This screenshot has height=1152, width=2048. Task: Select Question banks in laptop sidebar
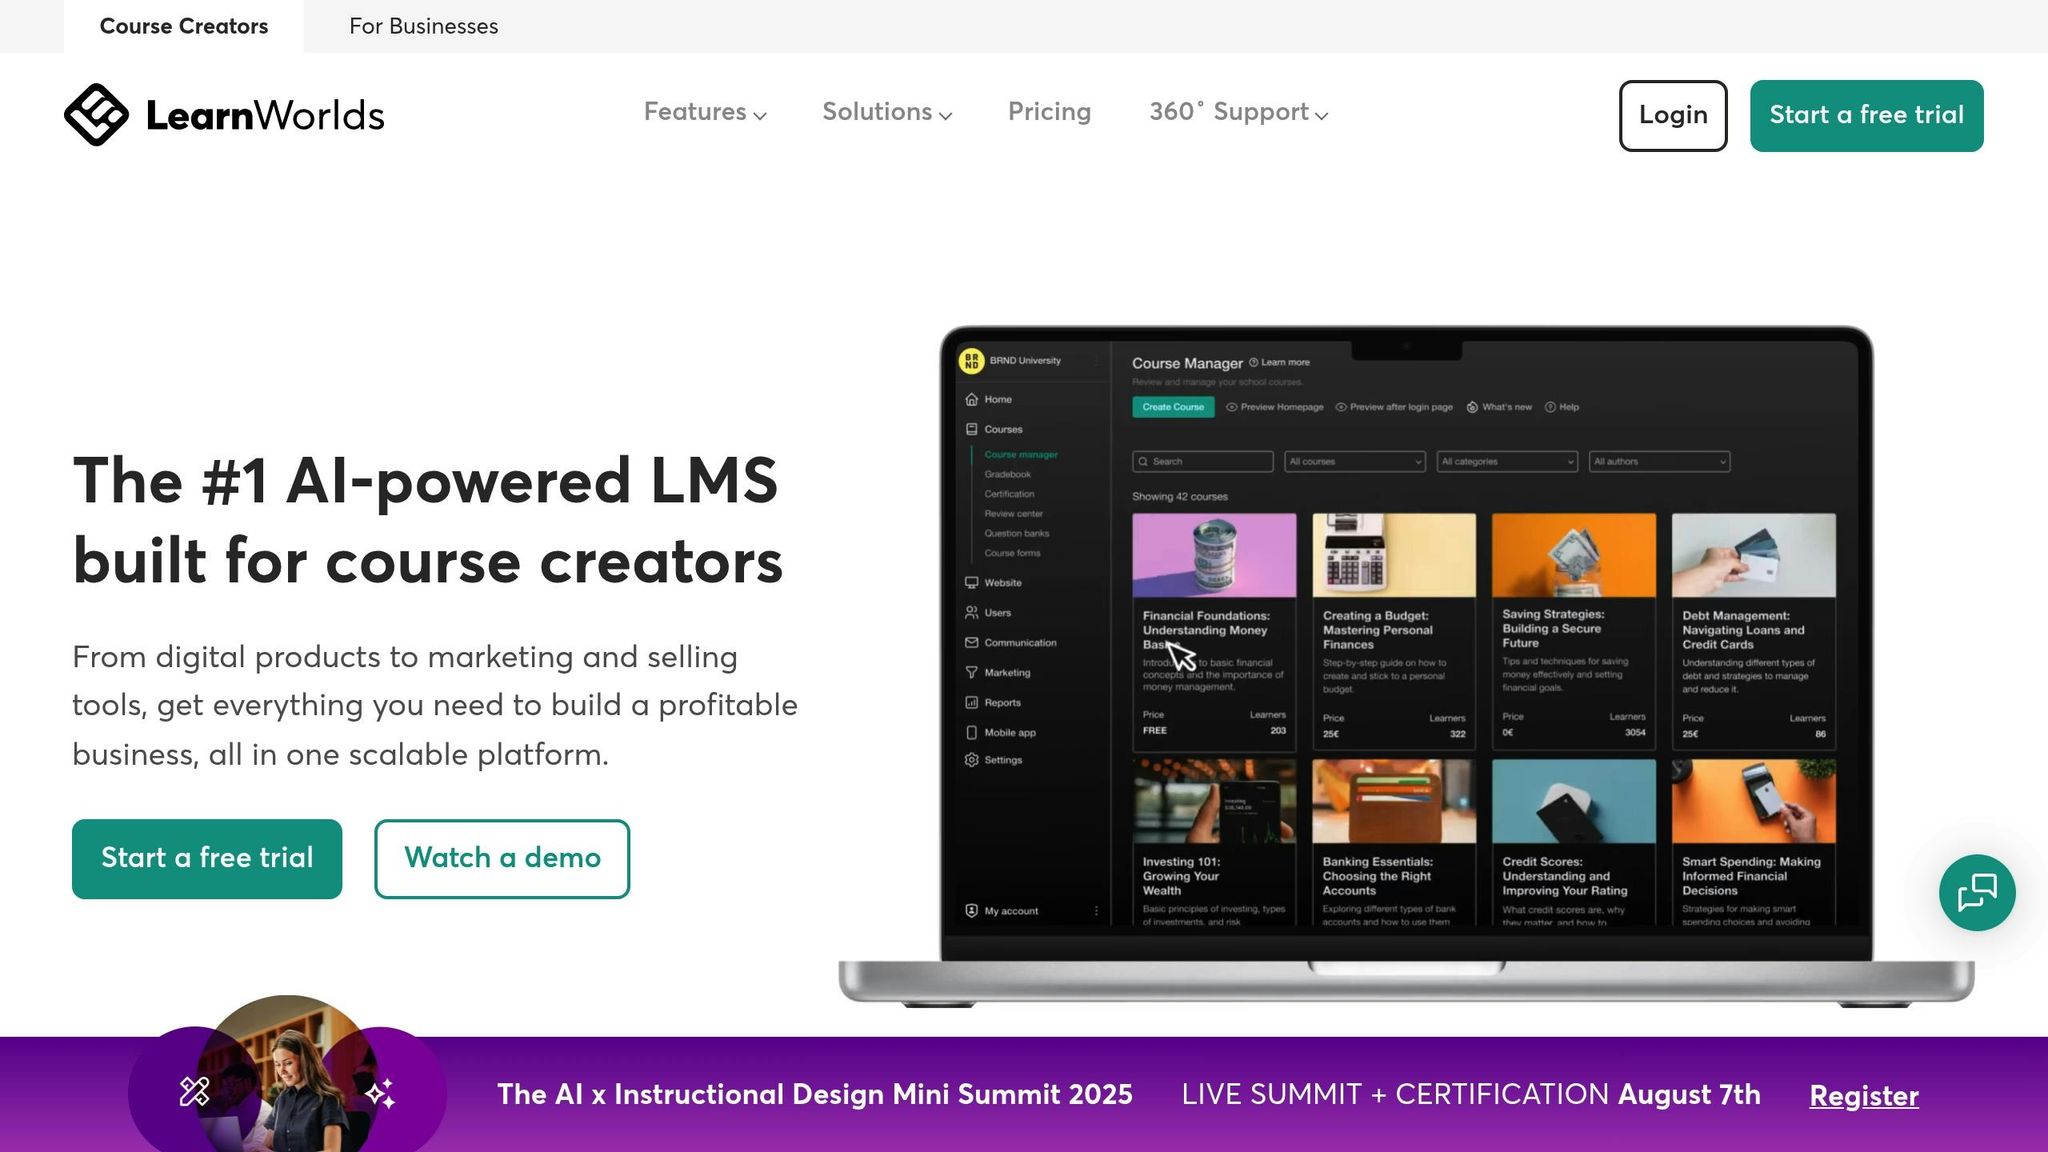point(1016,533)
